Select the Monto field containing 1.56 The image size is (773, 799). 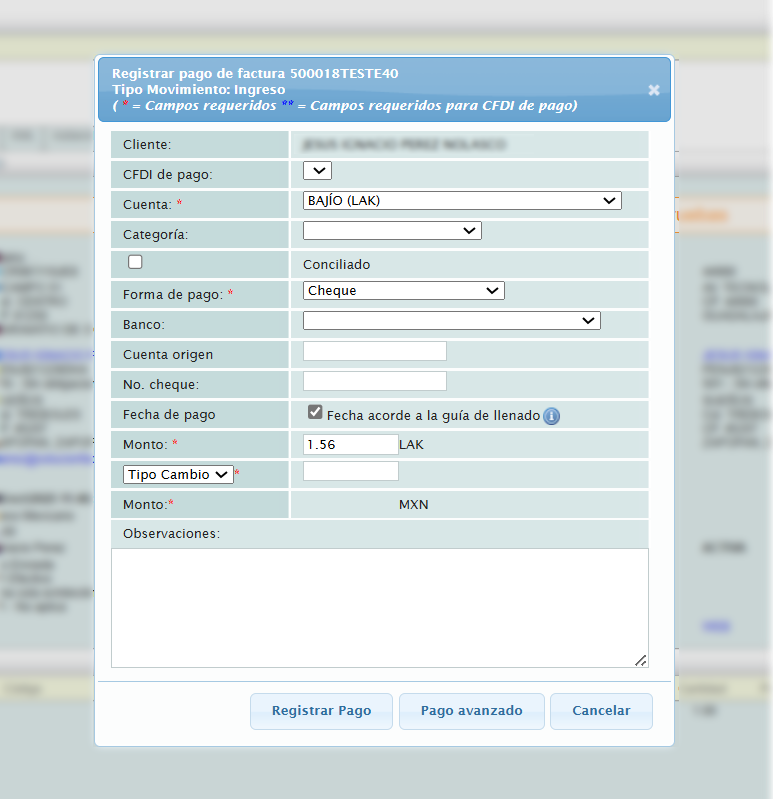(x=350, y=444)
